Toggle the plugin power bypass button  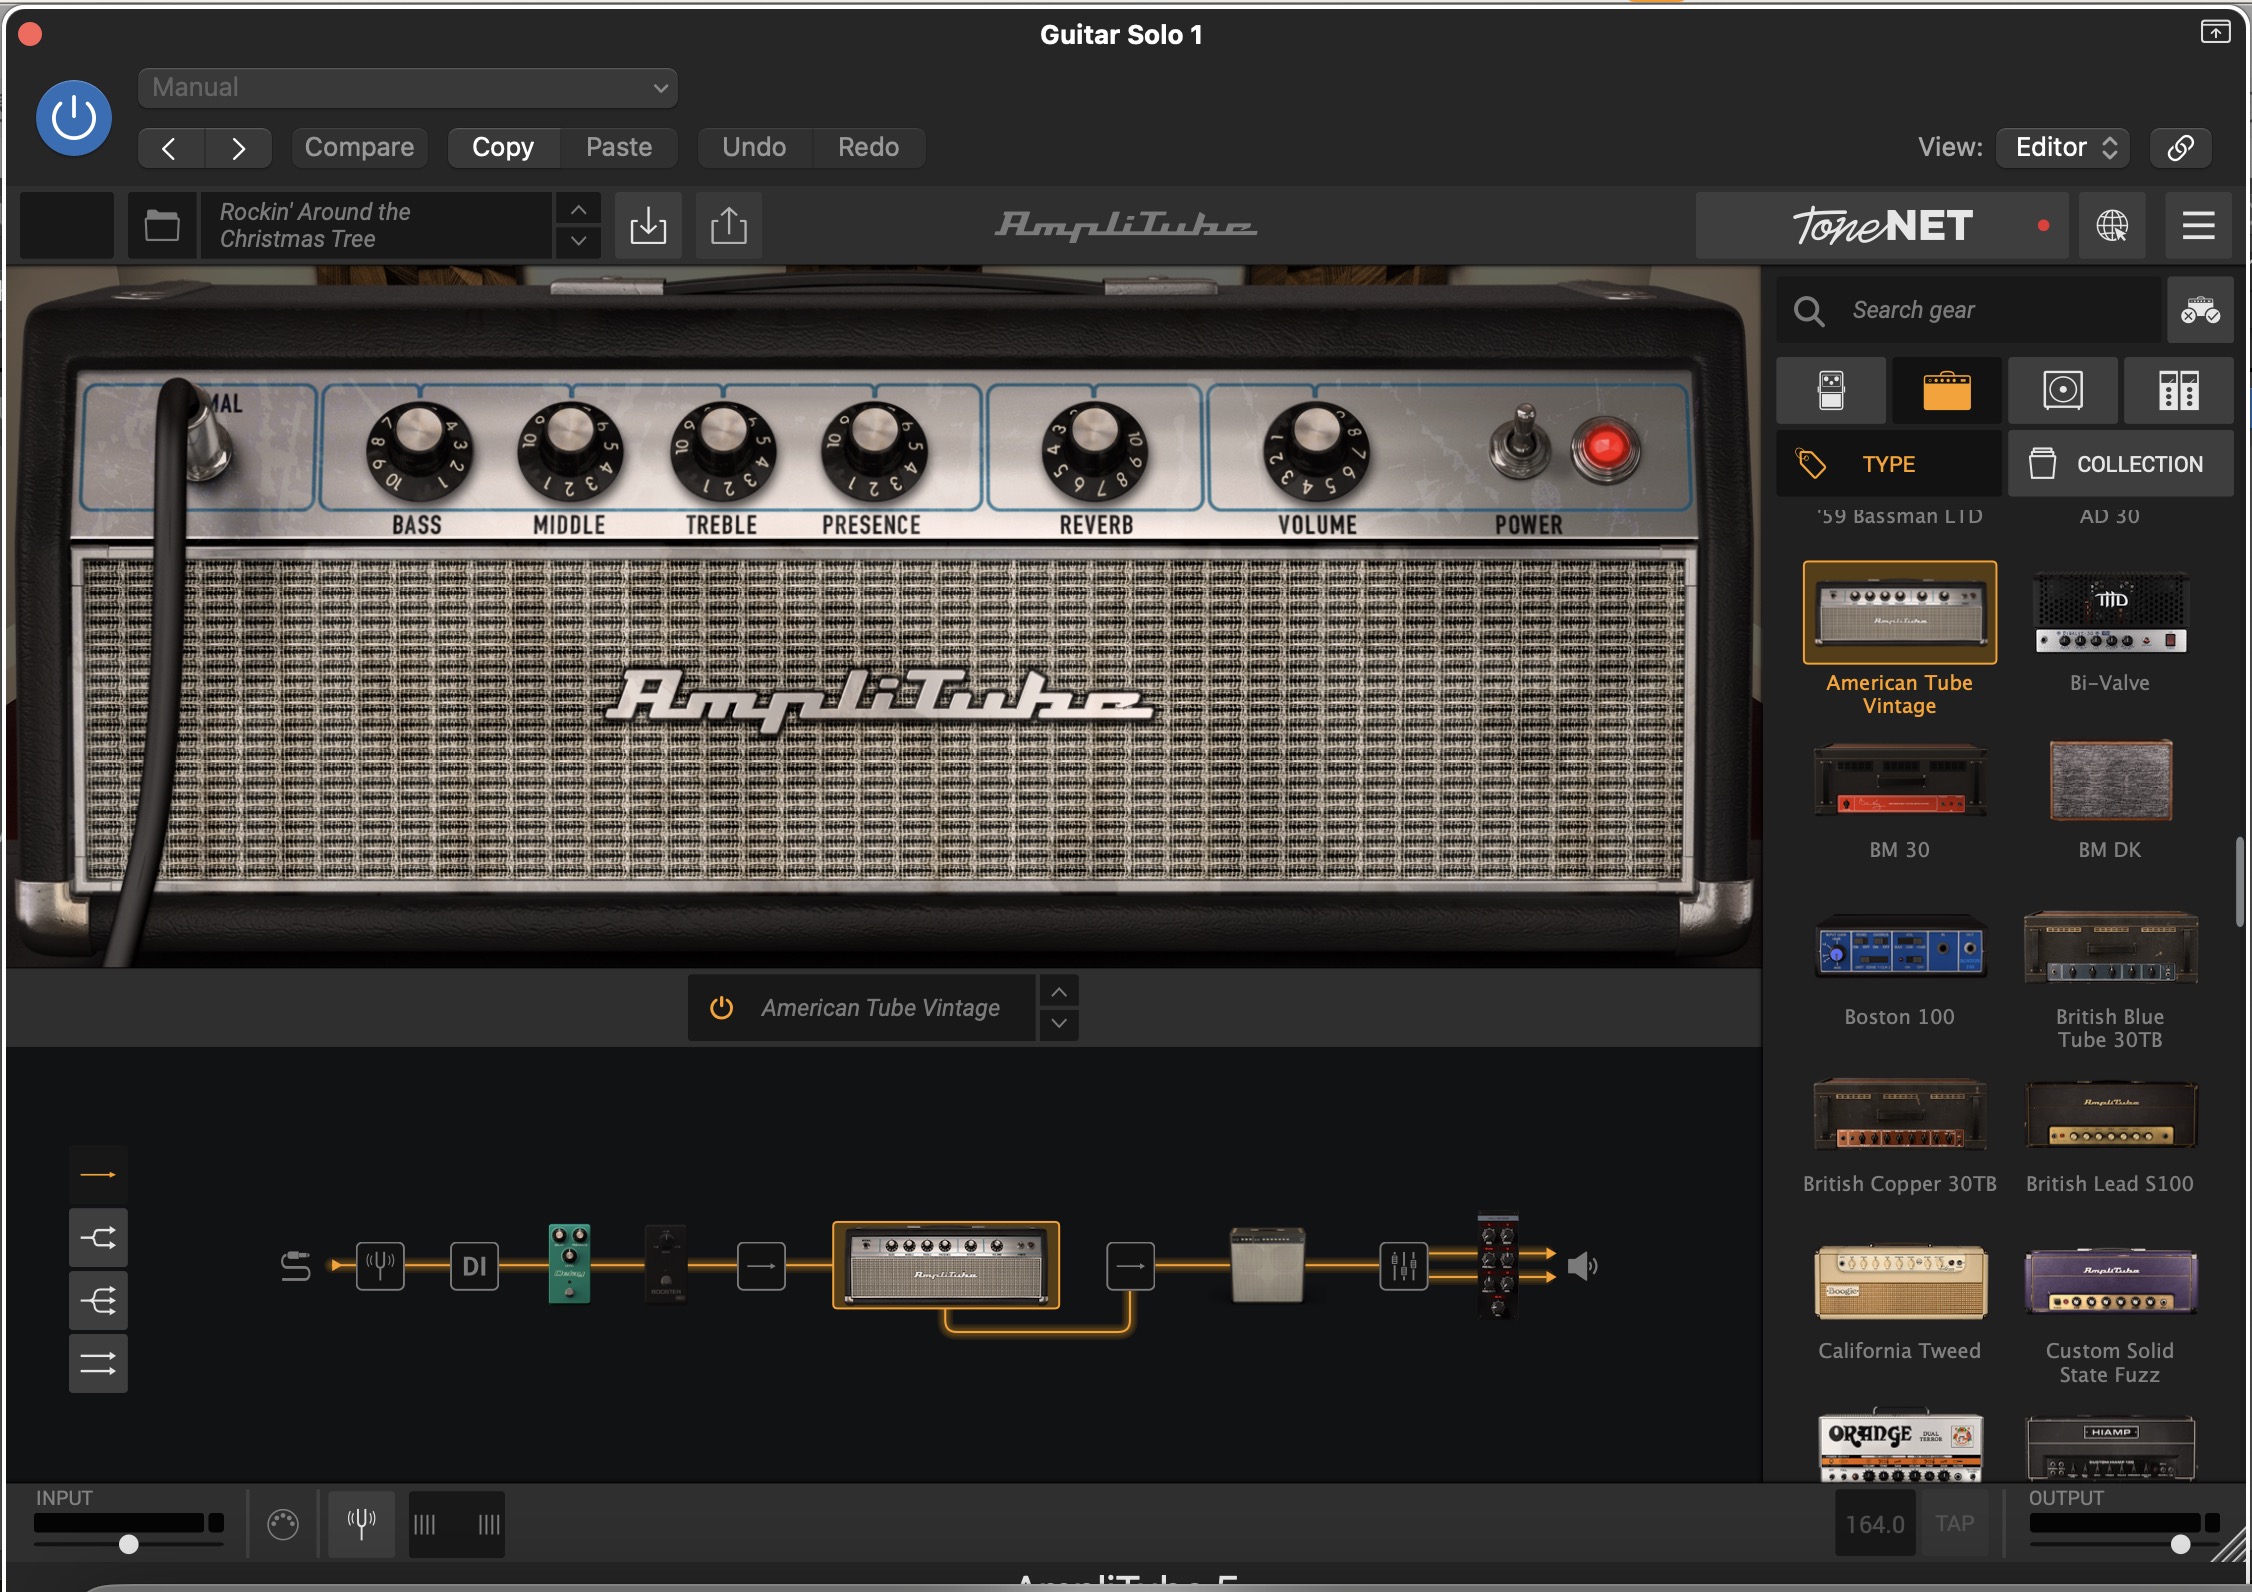tap(74, 118)
